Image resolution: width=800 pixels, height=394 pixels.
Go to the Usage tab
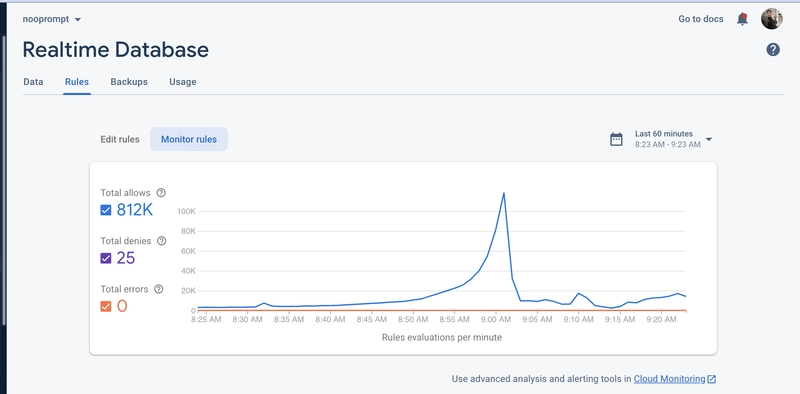183,82
